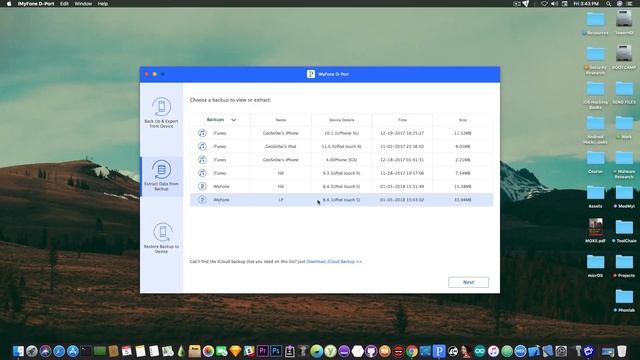Click the Time column header
This screenshot has height=360, width=640.
[x=402, y=120]
